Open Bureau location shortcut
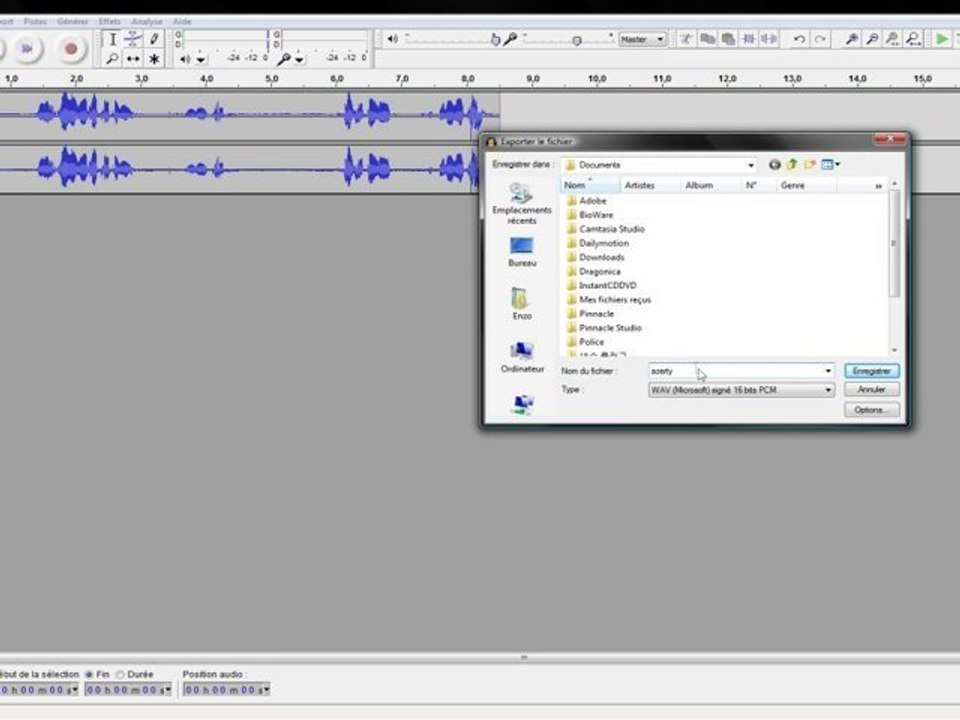The width and height of the screenshot is (960, 720). point(522,252)
